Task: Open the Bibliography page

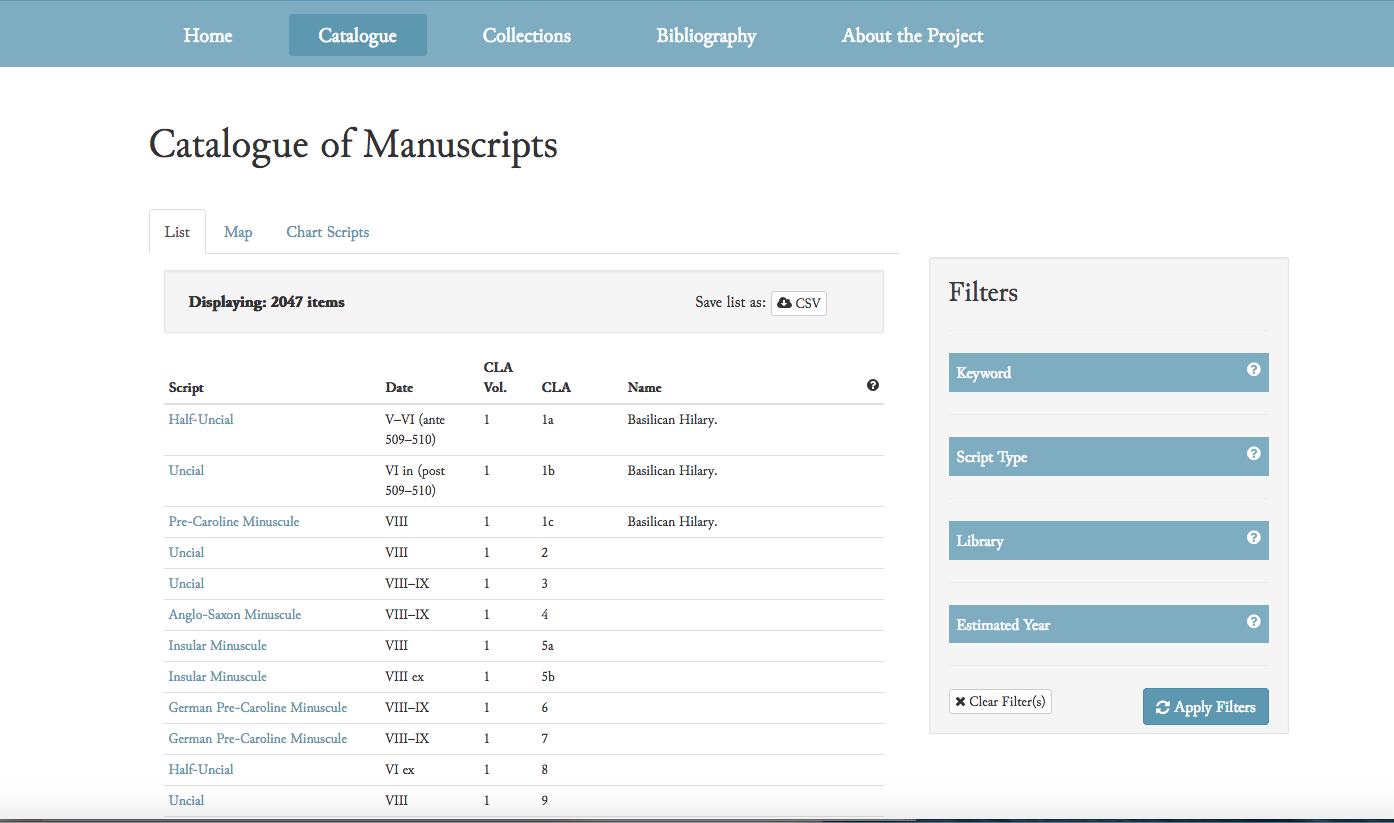Action: pos(706,36)
